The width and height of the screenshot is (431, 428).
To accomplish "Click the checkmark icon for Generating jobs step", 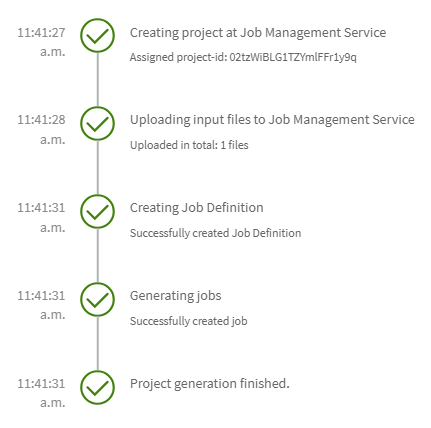I will coord(97,299).
